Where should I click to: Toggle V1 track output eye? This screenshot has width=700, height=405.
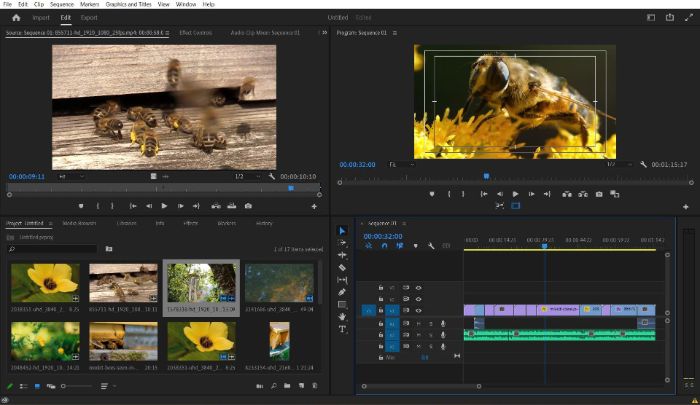[418, 310]
